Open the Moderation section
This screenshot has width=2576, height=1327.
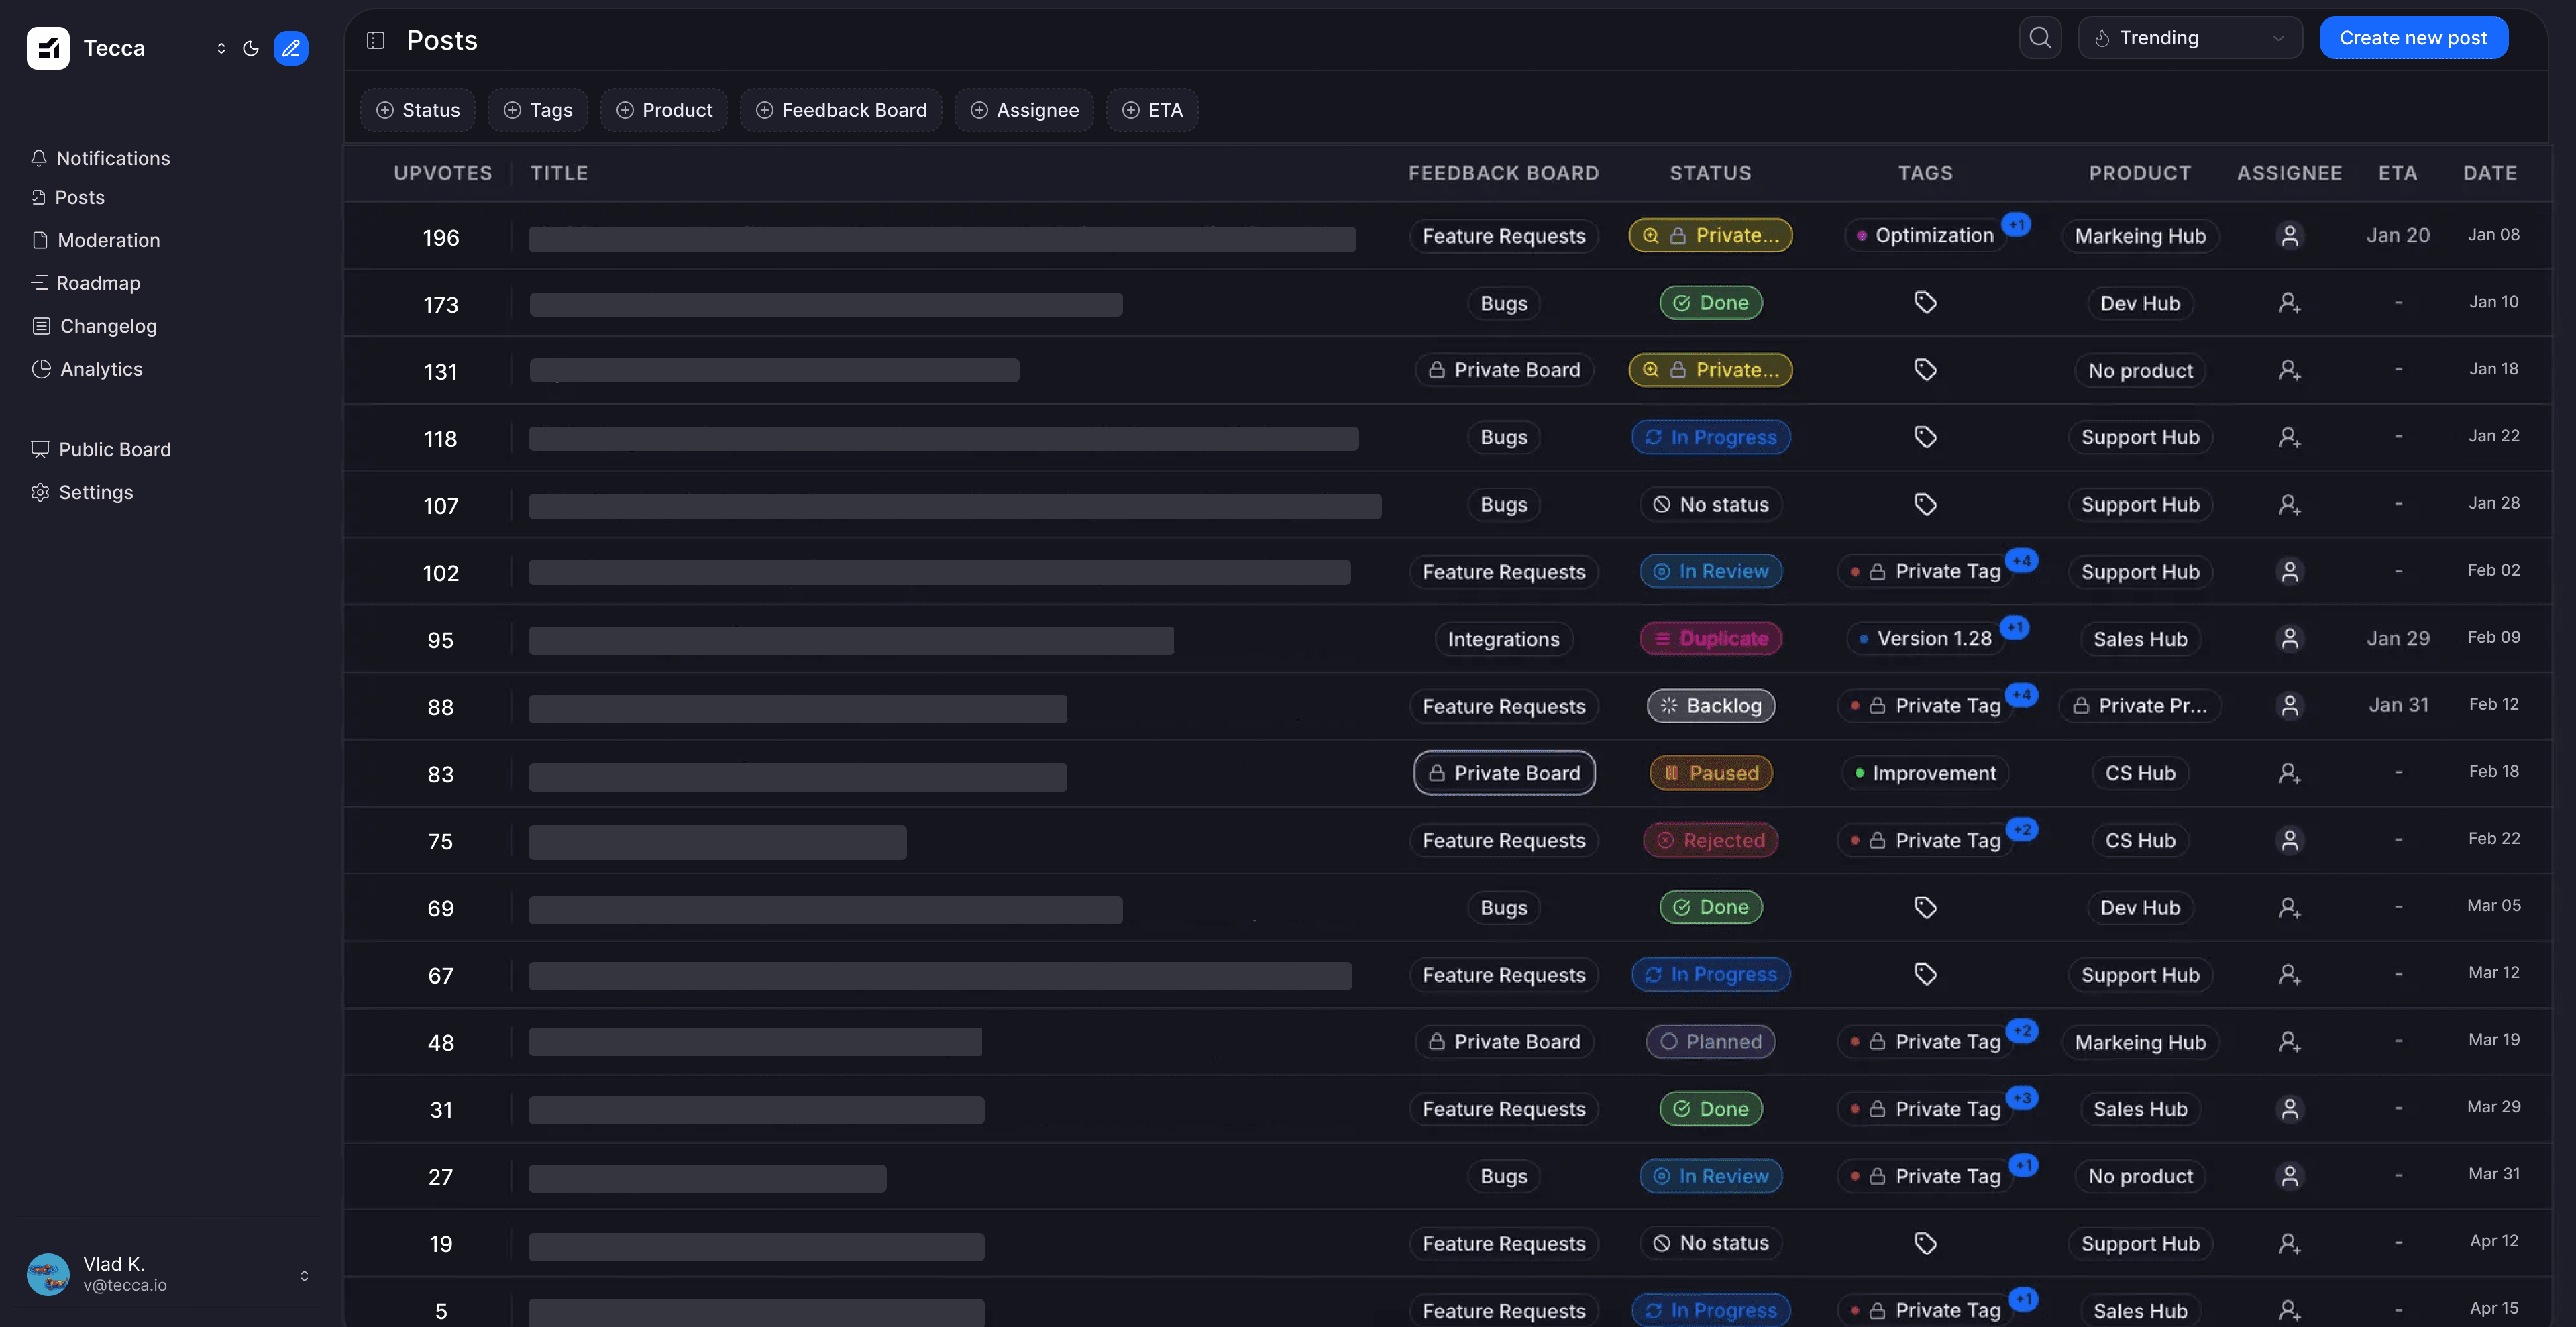[x=108, y=240]
